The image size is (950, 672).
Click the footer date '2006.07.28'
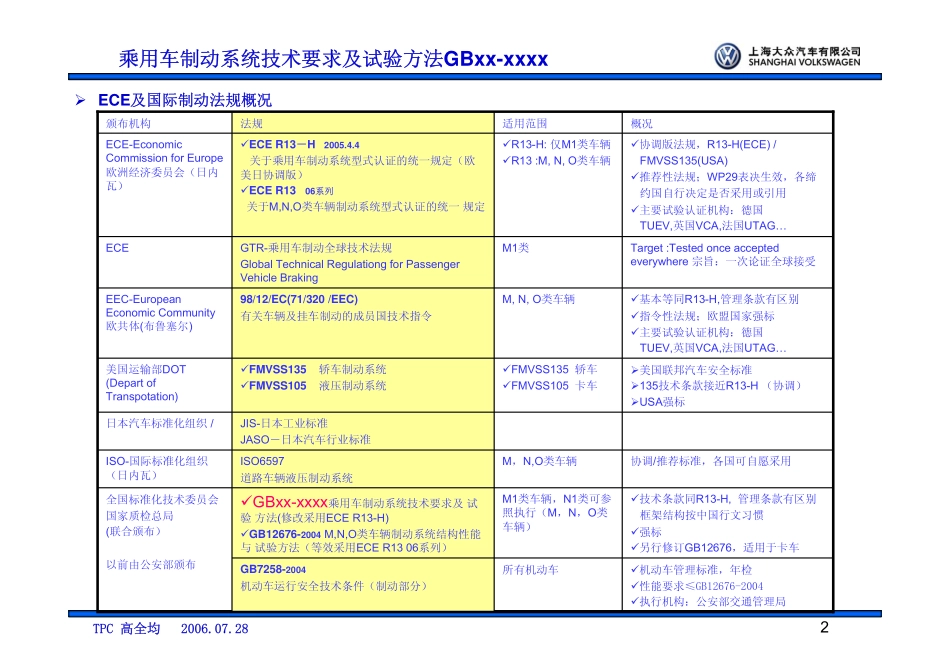point(214,629)
